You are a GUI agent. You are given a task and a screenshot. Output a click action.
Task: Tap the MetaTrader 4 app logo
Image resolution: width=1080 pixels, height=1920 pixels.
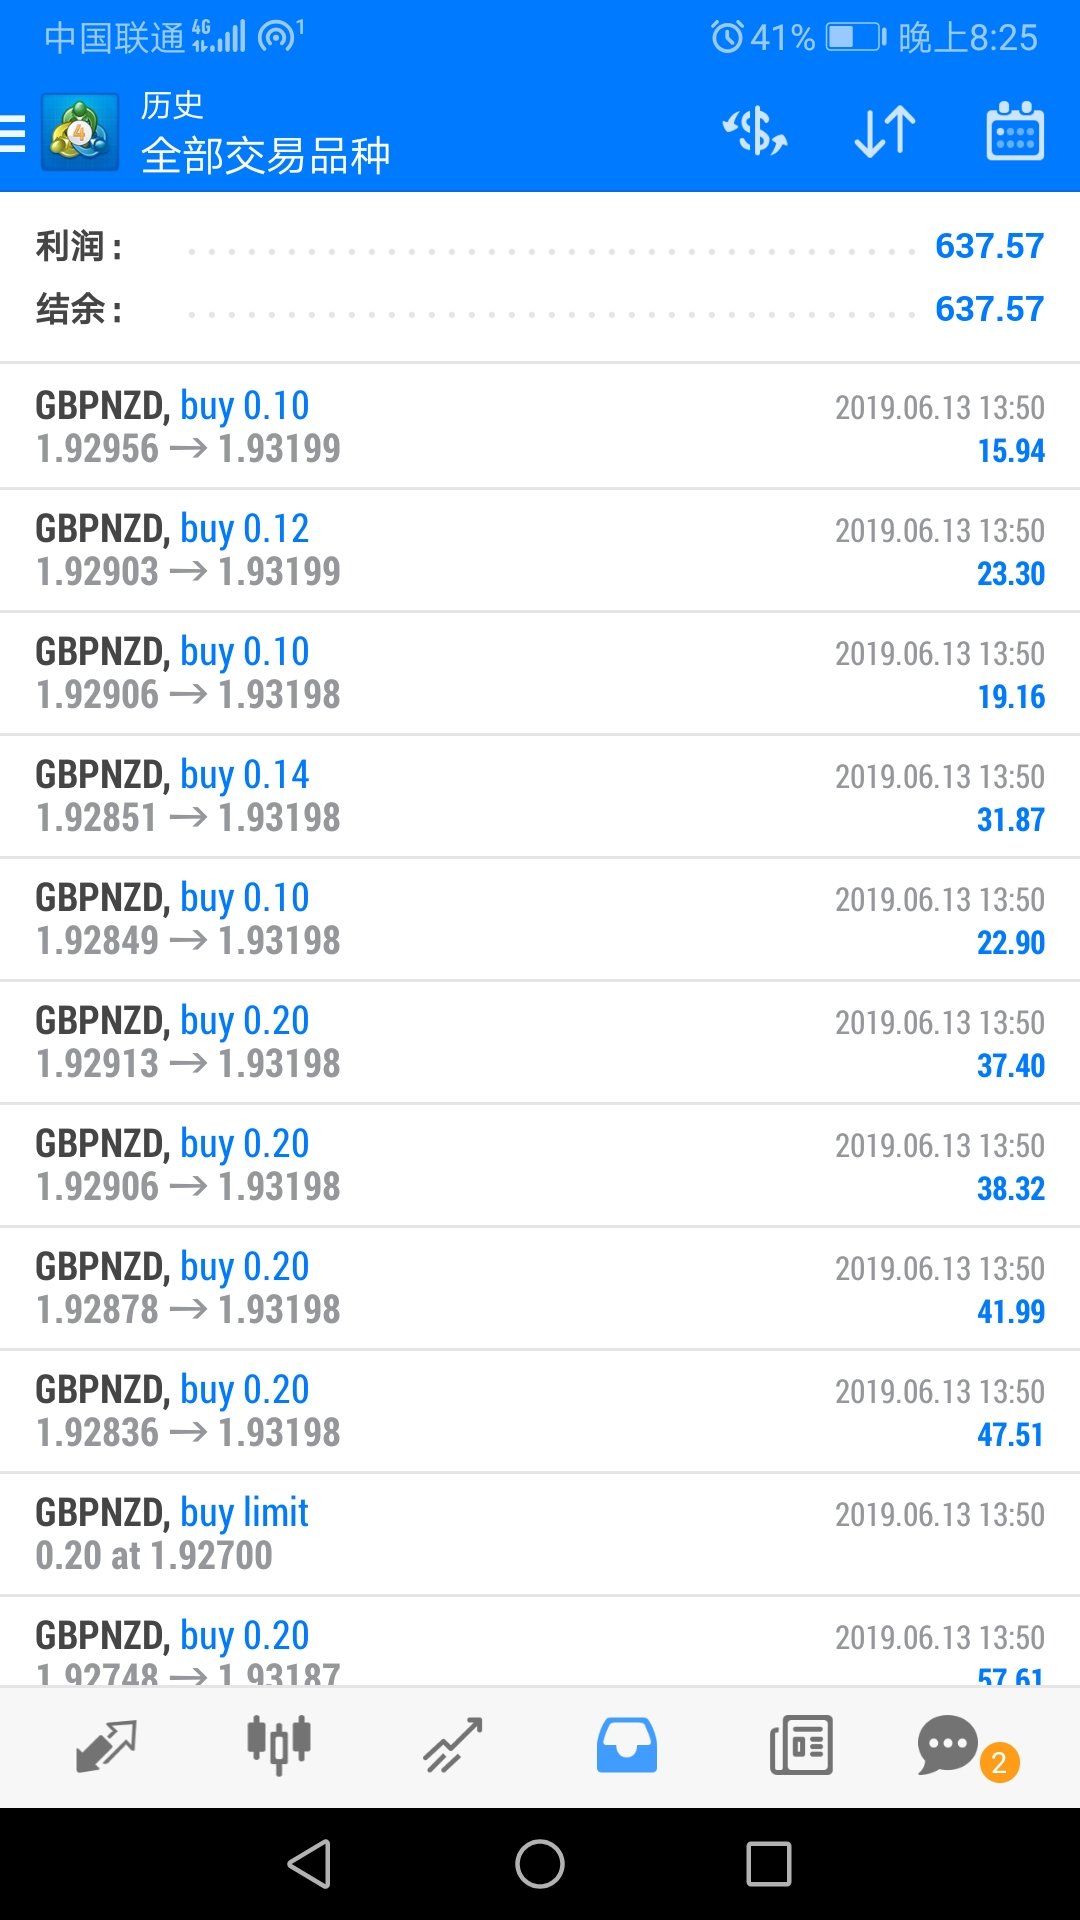click(x=80, y=132)
